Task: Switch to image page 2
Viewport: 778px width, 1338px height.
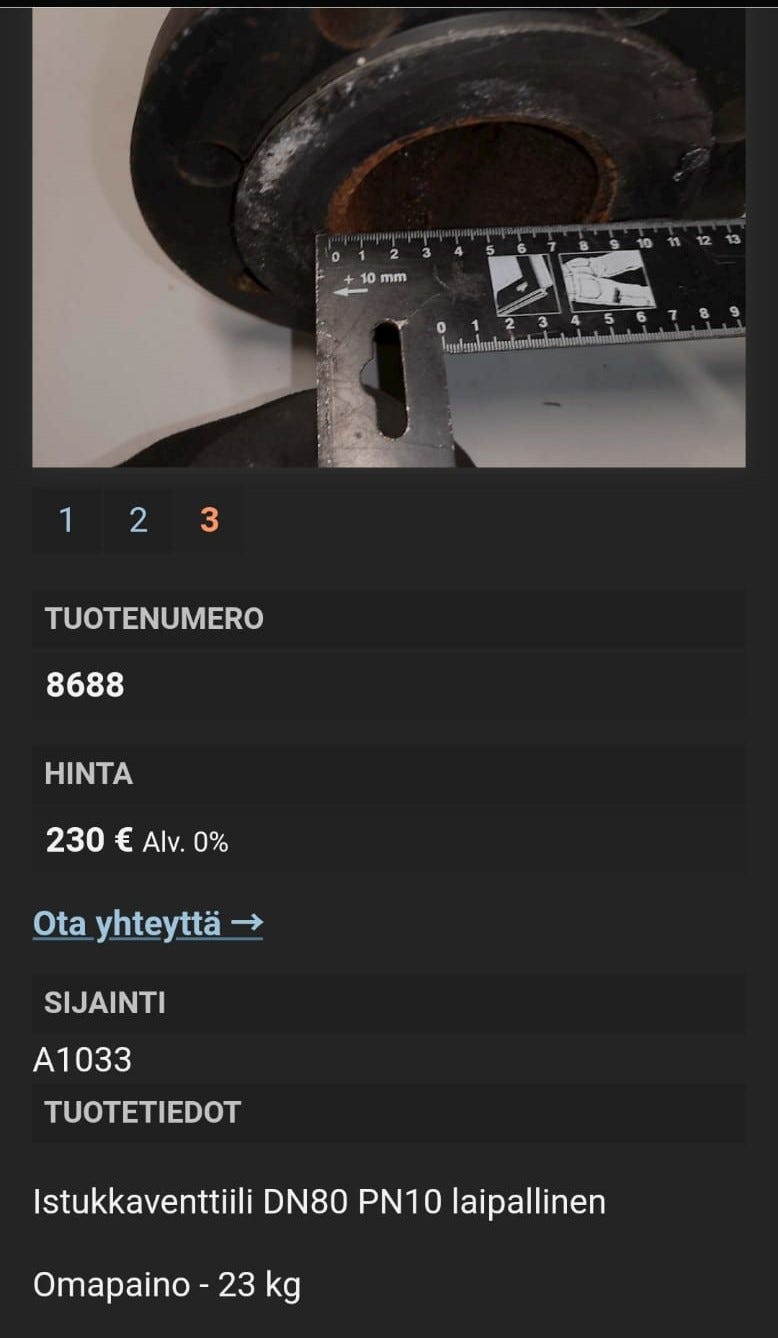Action: [x=138, y=520]
